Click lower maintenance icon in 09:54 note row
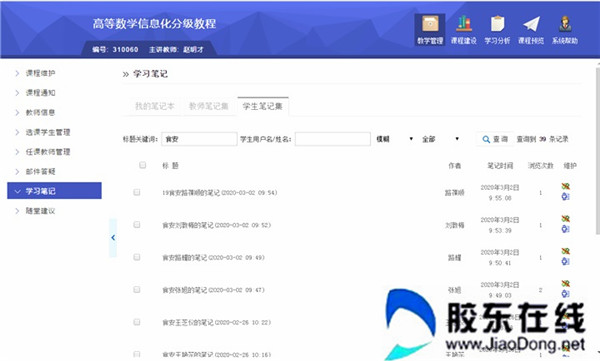The image size is (600, 361). (566, 196)
